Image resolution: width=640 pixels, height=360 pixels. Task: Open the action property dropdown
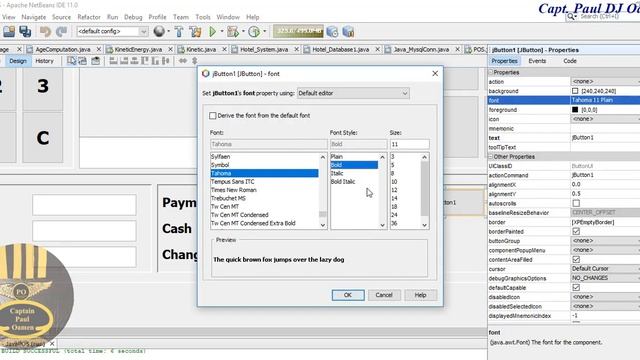605,82
